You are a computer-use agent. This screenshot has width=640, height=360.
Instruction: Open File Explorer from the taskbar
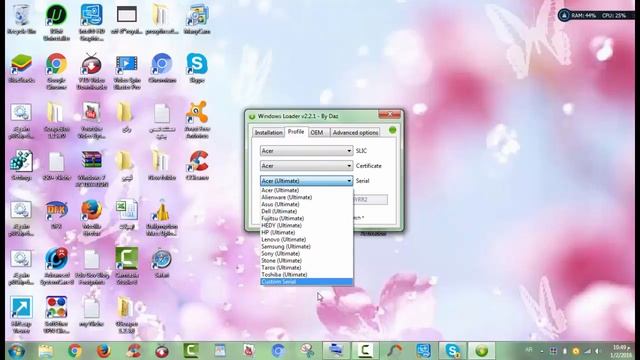pyautogui.click(x=46, y=351)
